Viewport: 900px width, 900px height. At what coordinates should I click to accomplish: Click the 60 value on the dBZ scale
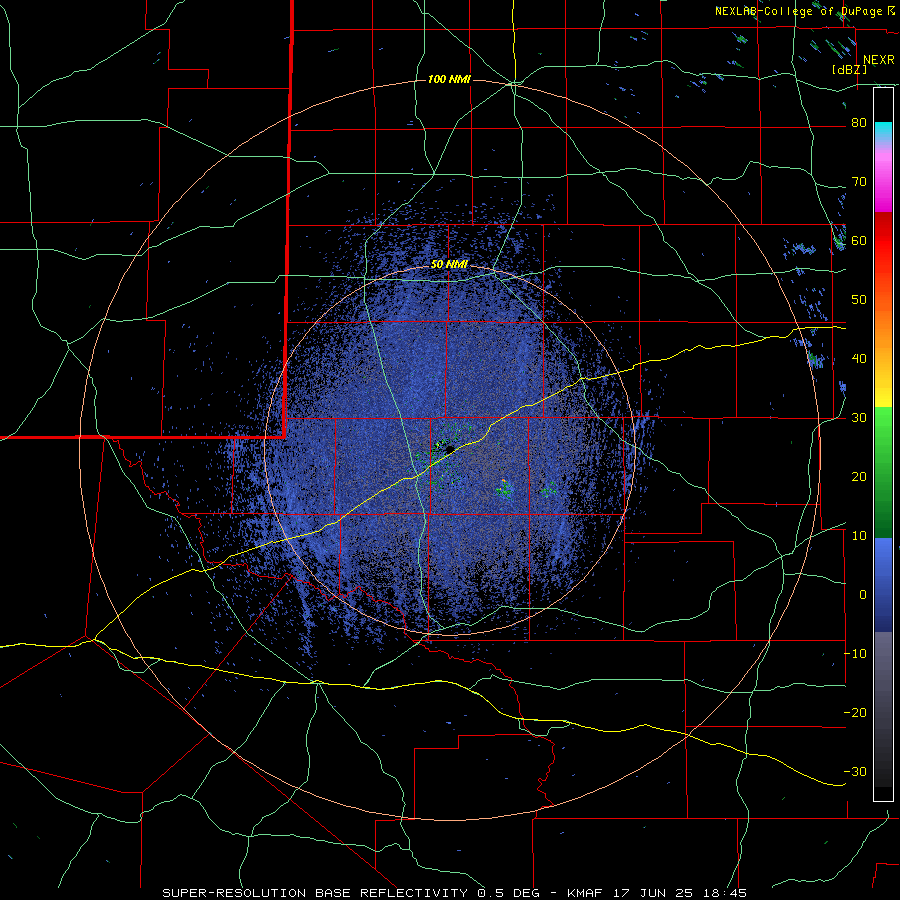point(859,240)
